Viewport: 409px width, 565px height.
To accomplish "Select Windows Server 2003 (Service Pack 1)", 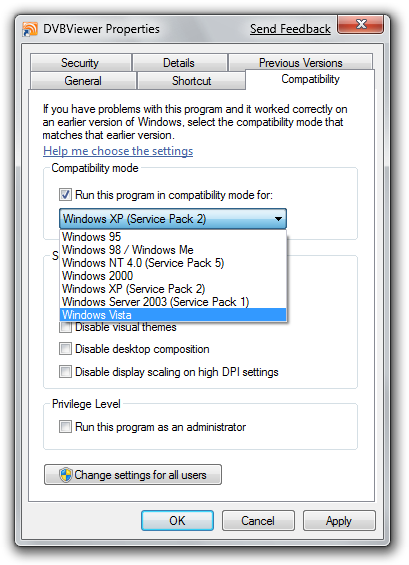I will pyautogui.click(x=173, y=302).
